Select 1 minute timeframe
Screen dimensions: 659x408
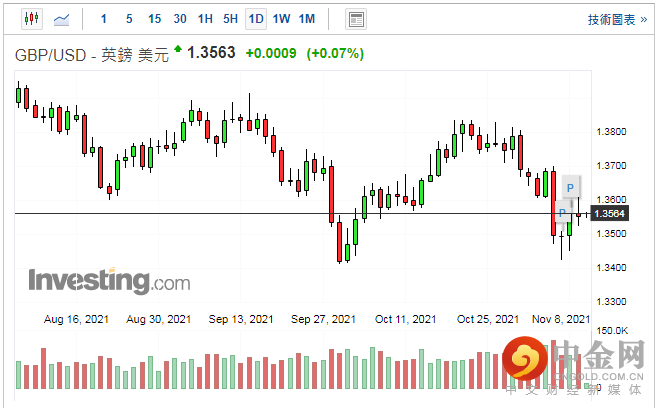point(105,19)
